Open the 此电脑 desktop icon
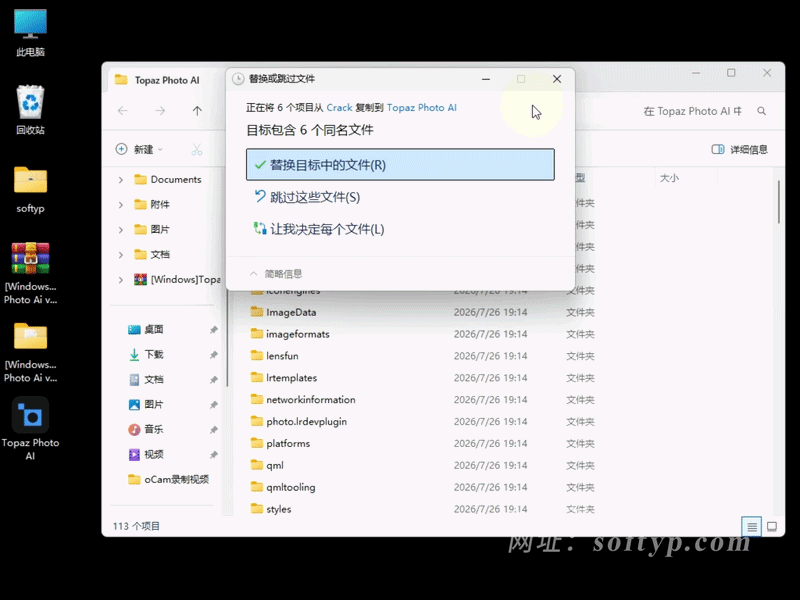Image resolution: width=800 pixels, height=600 pixels. (x=30, y=32)
